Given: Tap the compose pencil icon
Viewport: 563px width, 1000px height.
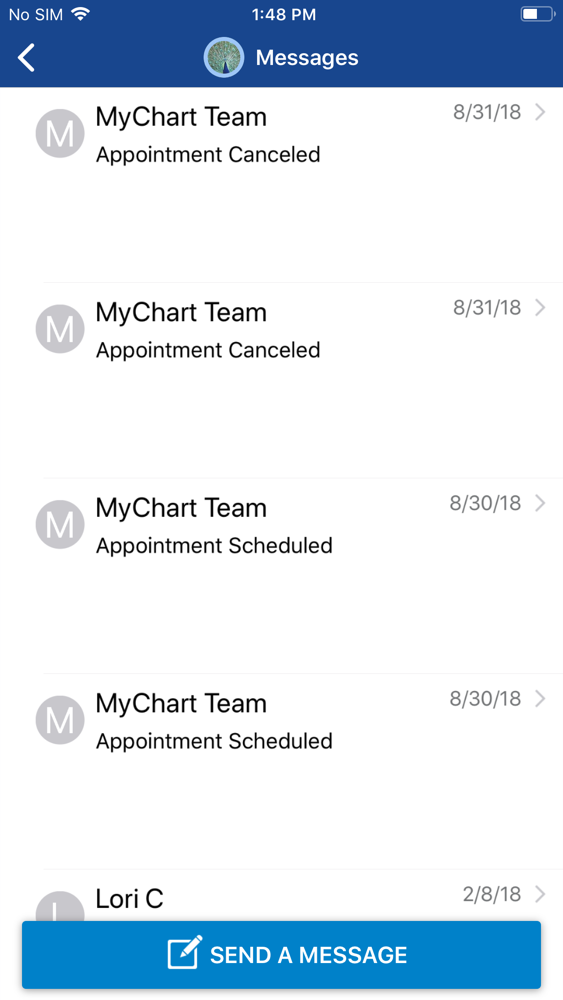Looking at the screenshot, I should [185, 953].
